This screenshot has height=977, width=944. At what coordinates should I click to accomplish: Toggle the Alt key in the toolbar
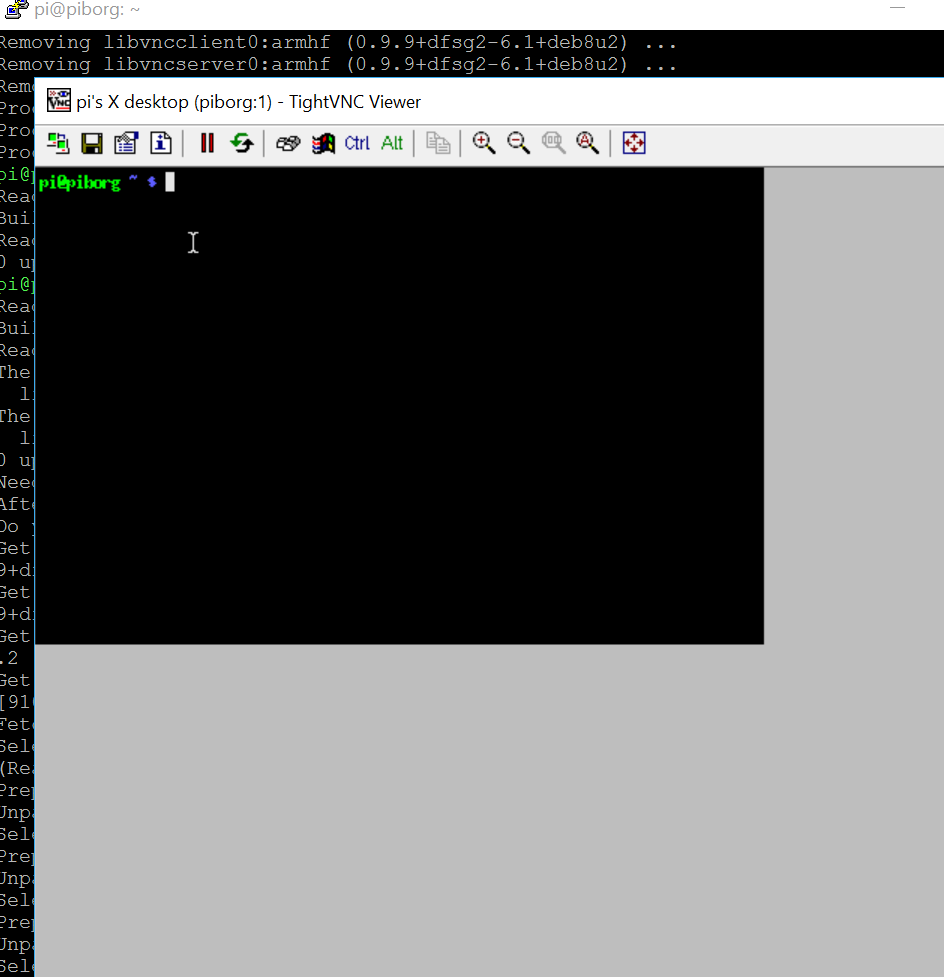(392, 143)
